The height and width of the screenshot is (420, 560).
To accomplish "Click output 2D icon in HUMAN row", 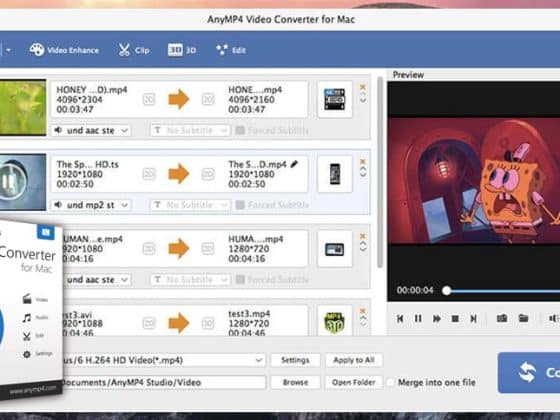I will point(208,249).
